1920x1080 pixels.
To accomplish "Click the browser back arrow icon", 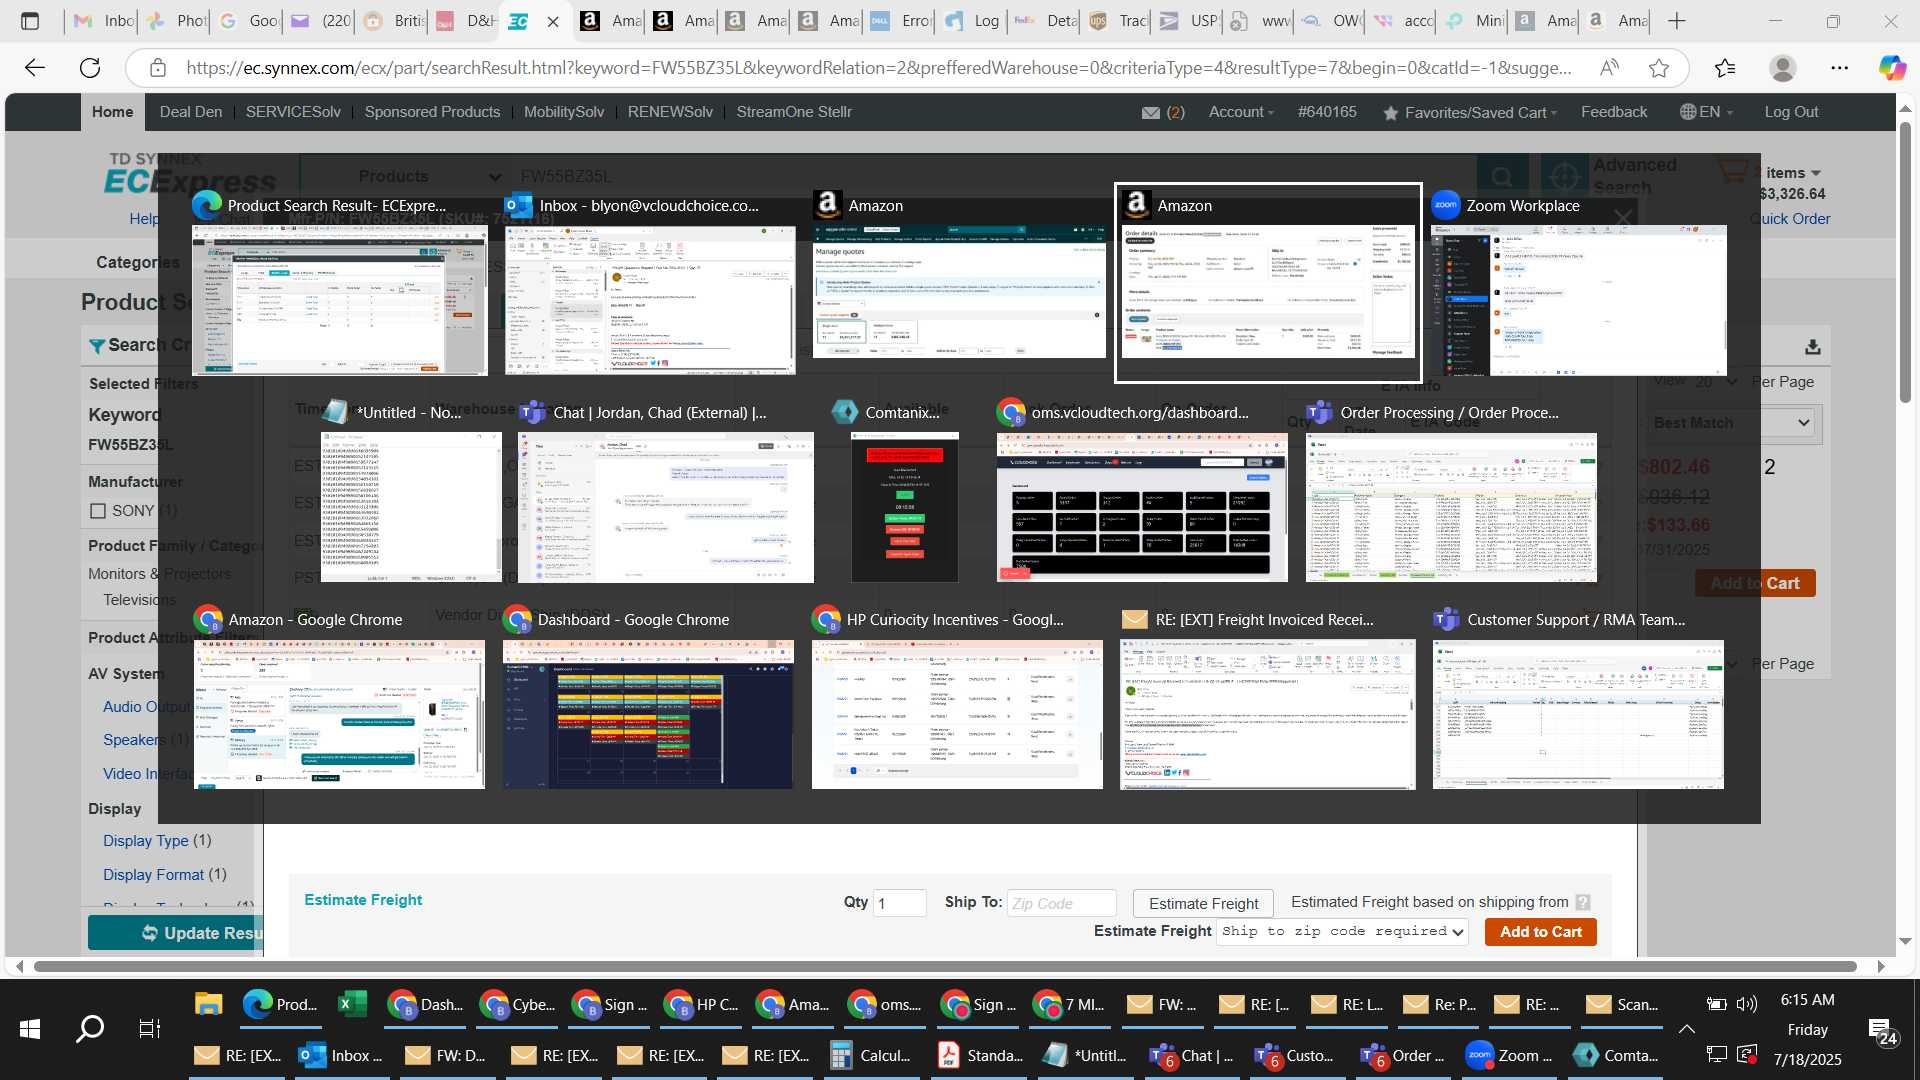I will (x=35, y=68).
